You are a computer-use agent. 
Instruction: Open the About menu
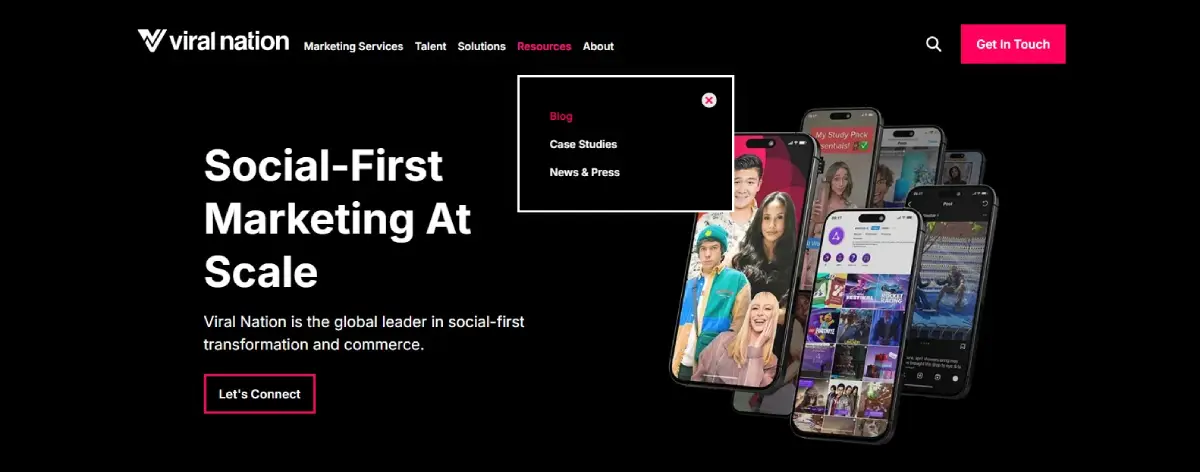click(x=598, y=46)
